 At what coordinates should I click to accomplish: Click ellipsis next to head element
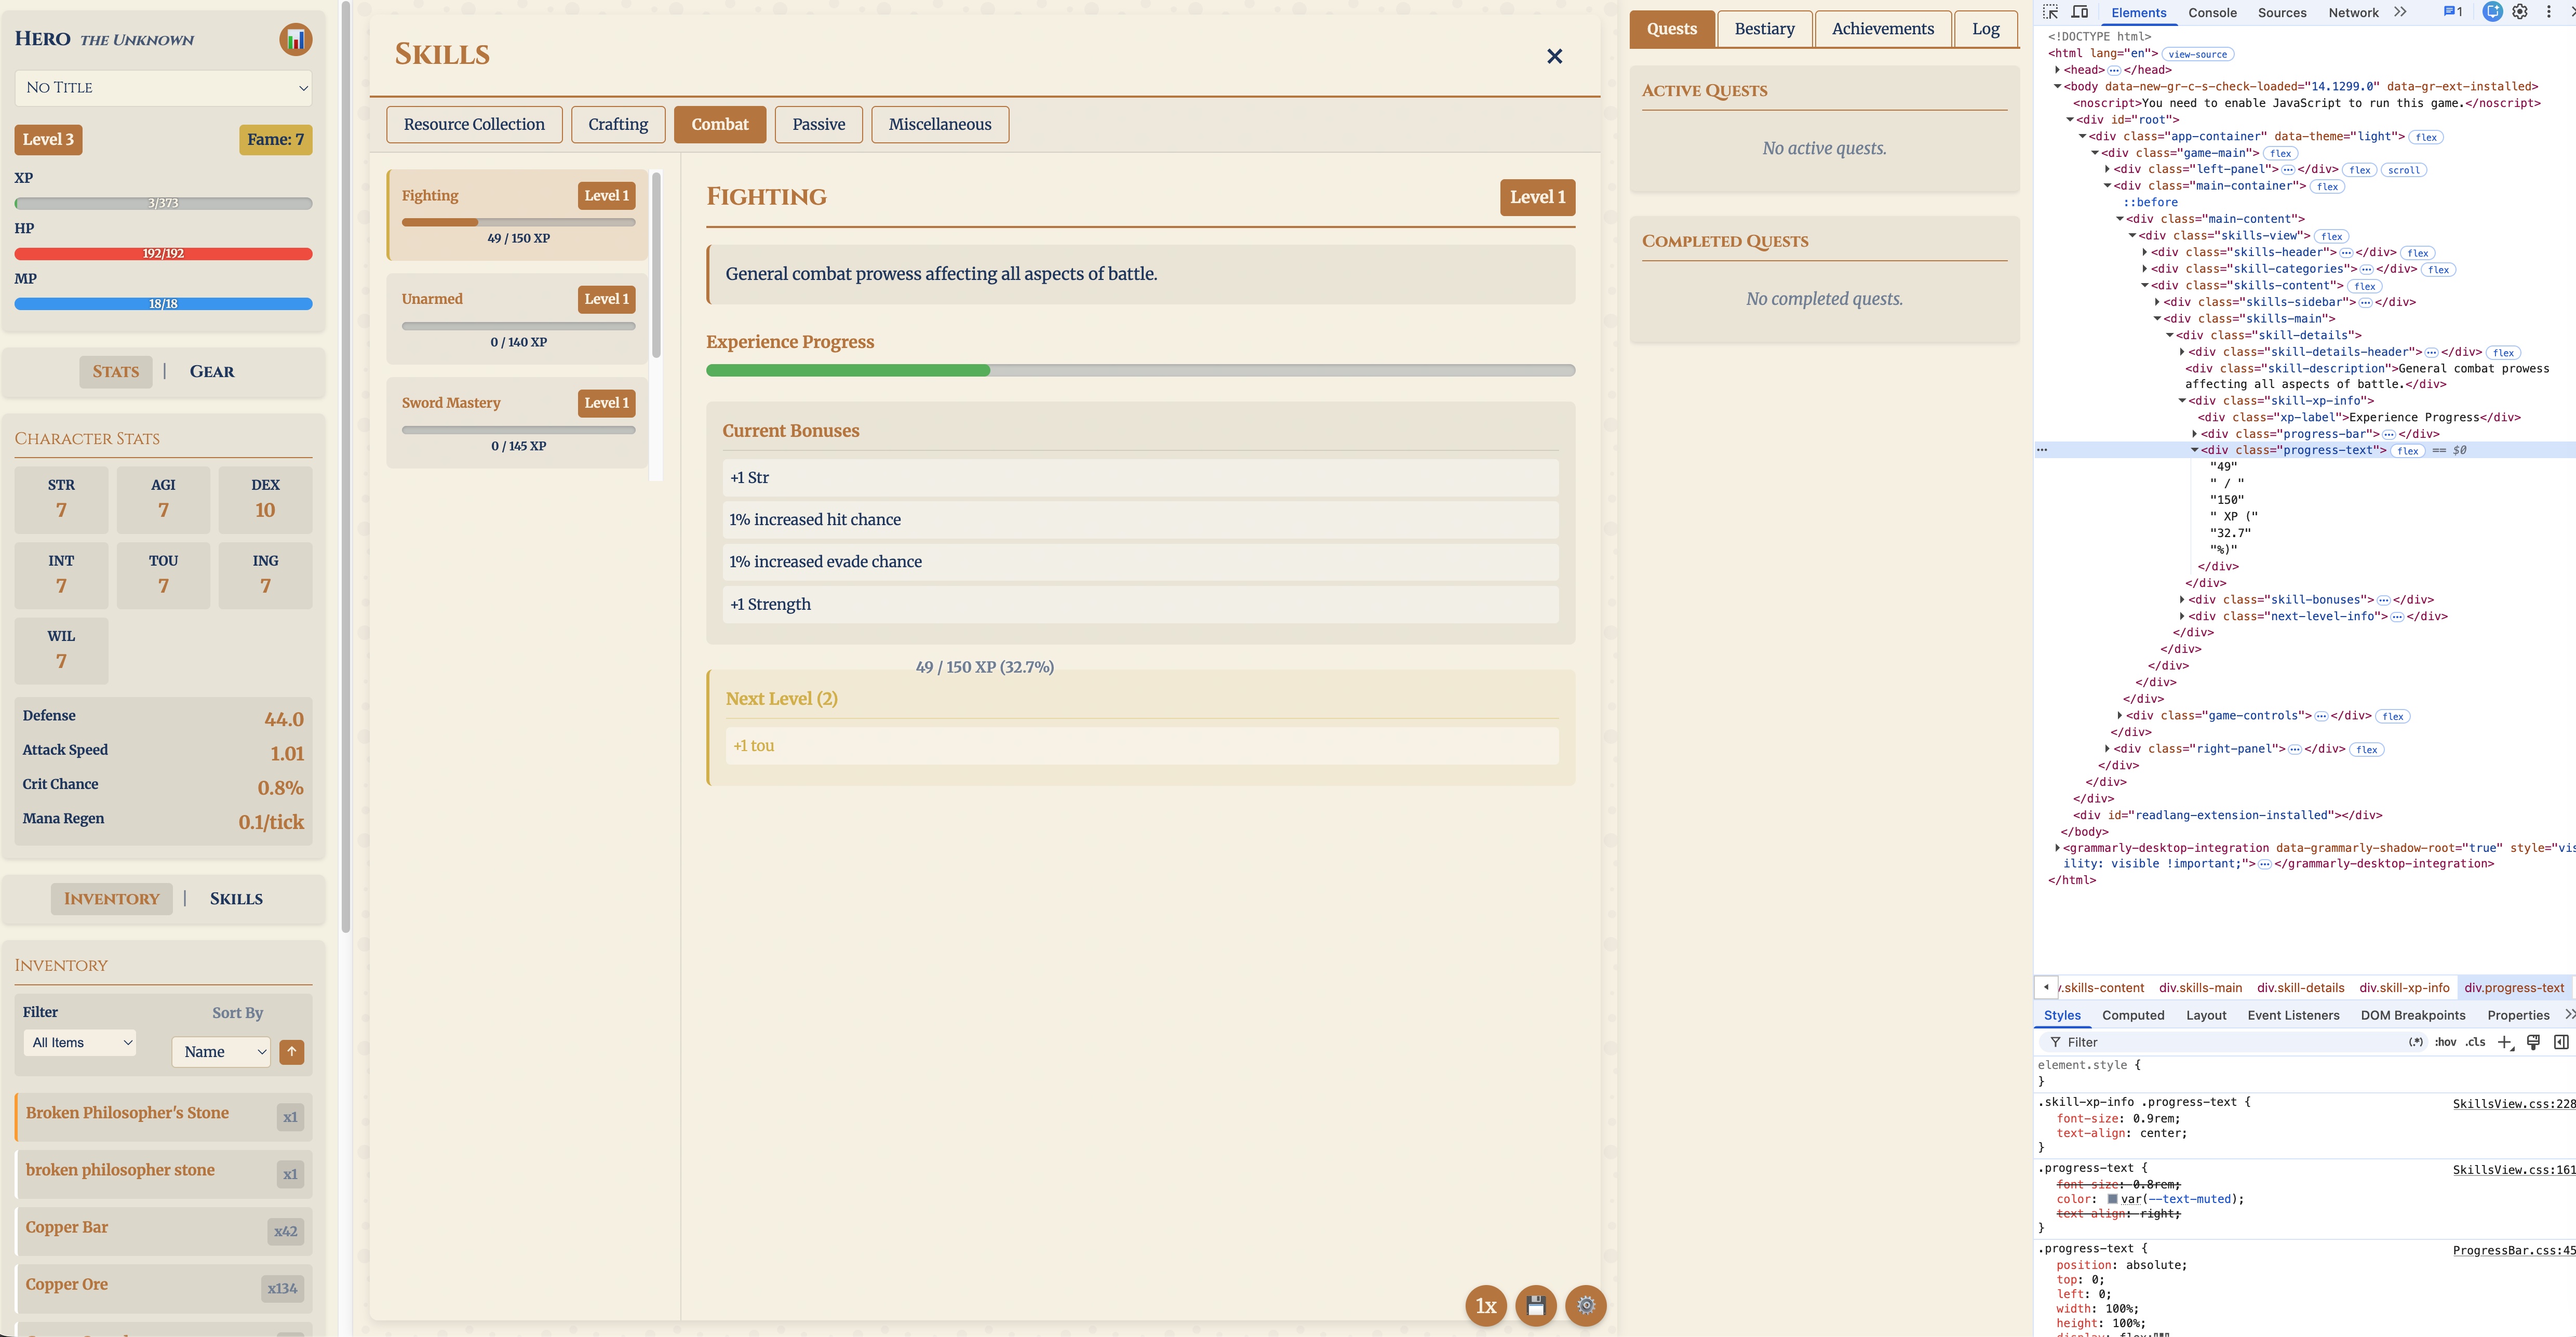2114,70
